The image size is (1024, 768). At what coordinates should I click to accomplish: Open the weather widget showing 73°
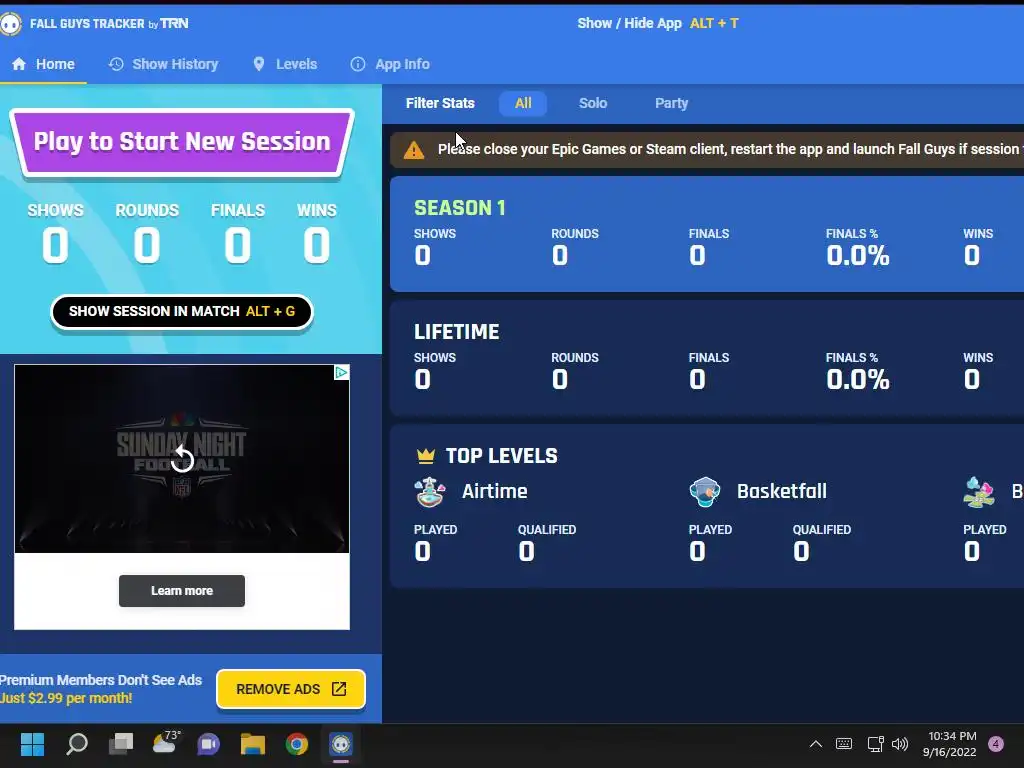(x=165, y=743)
